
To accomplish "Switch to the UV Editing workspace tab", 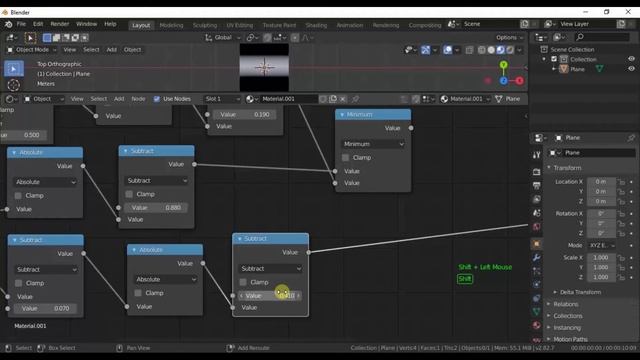I will pyautogui.click(x=240, y=25).
